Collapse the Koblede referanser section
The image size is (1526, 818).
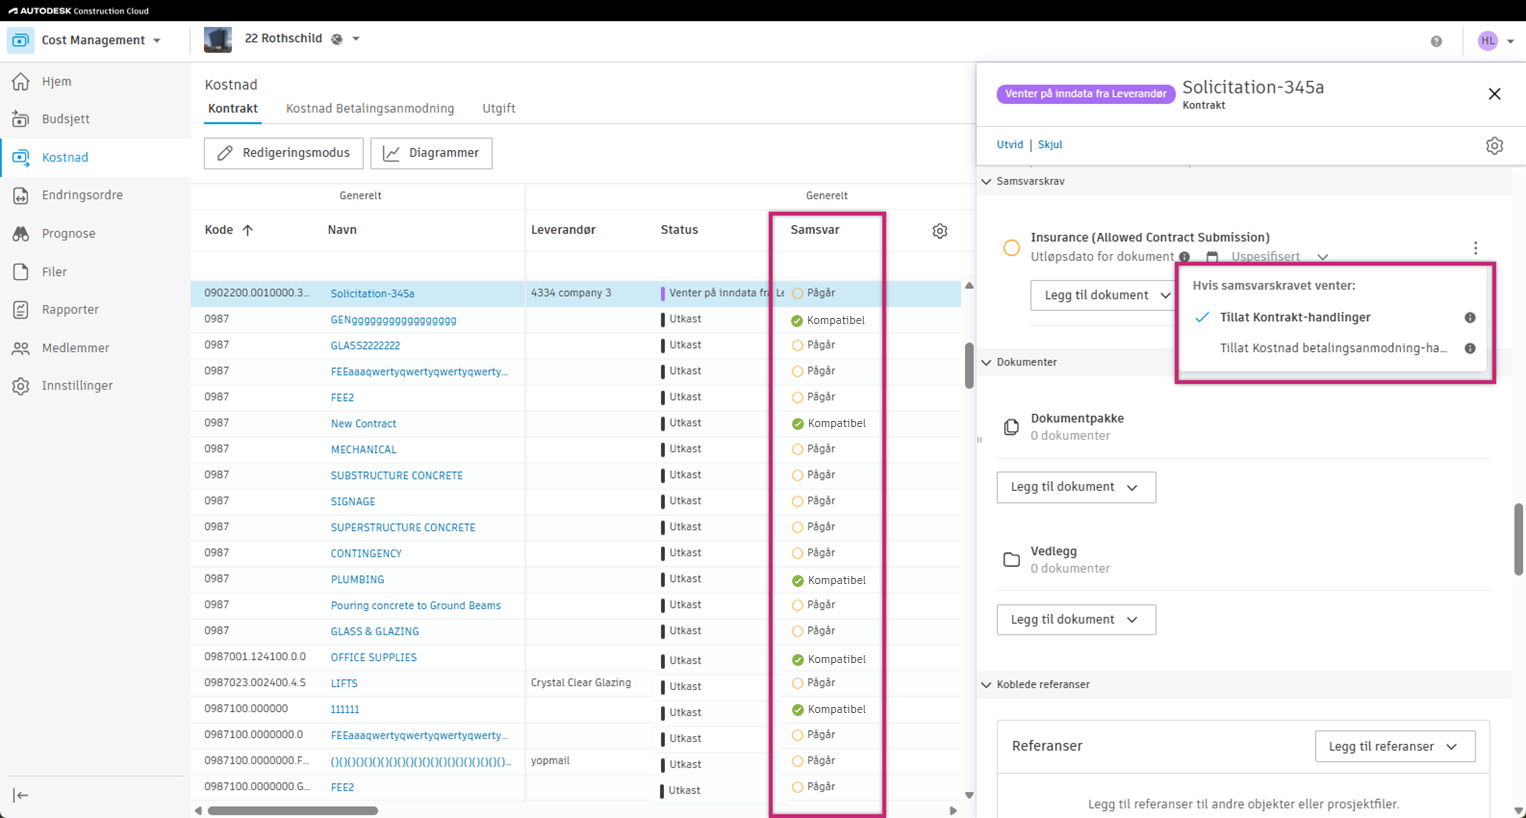point(987,685)
